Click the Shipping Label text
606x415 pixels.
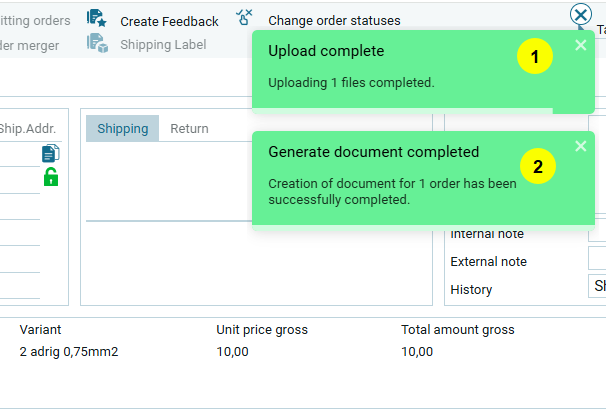point(163,44)
